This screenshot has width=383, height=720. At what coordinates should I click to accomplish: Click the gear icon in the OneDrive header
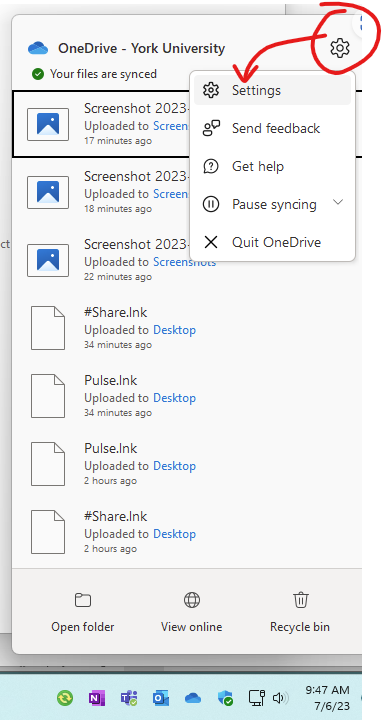(340, 48)
